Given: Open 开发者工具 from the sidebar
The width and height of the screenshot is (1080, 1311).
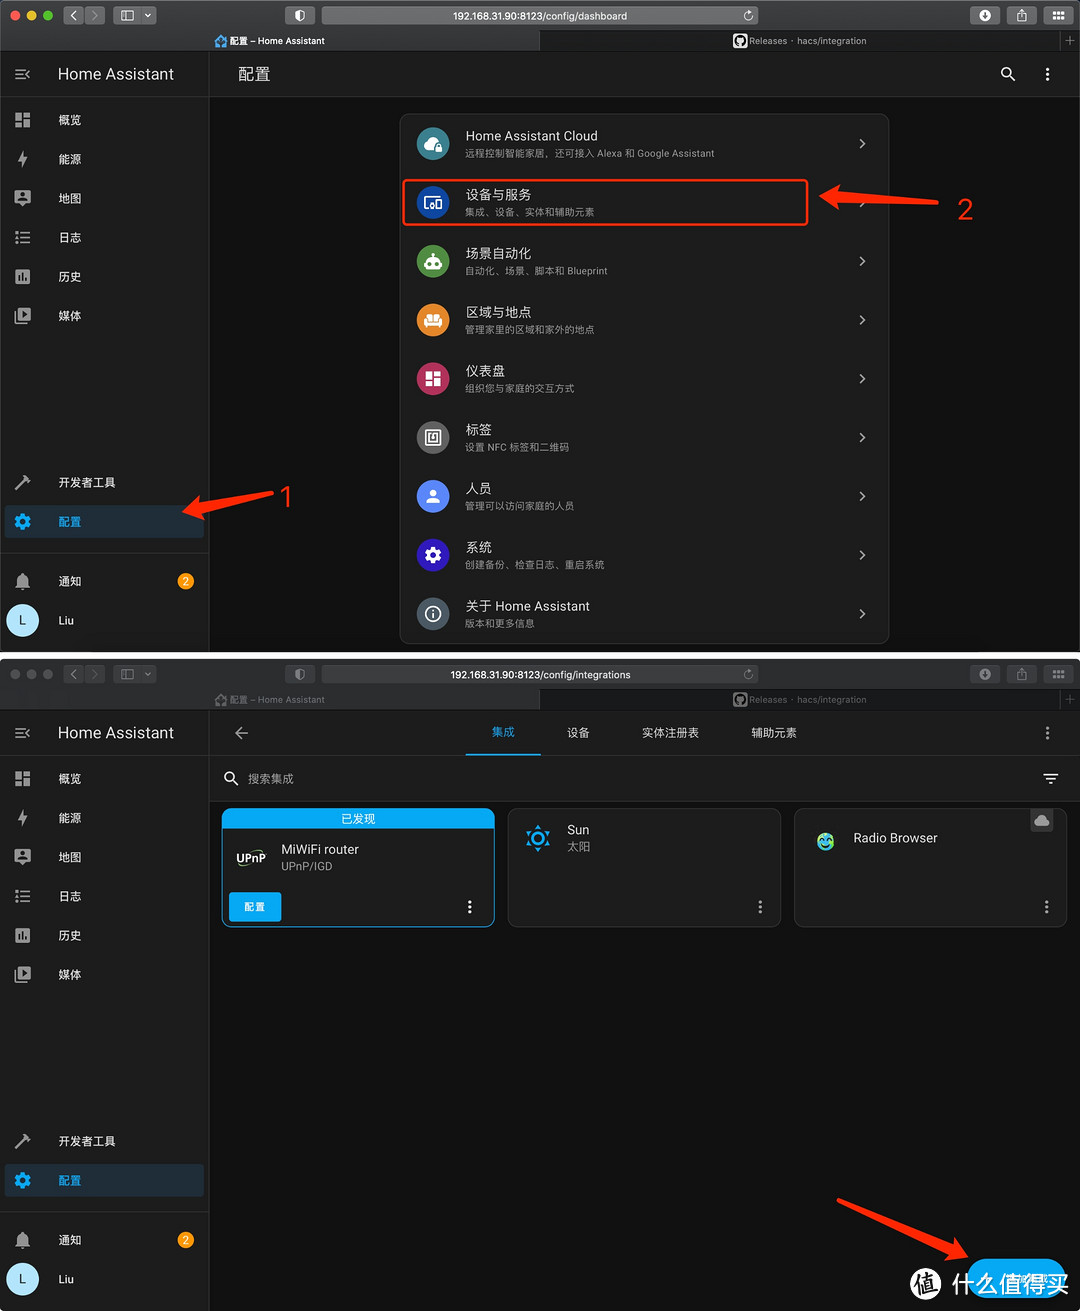Looking at the screenshot, I should coord(87,482).
